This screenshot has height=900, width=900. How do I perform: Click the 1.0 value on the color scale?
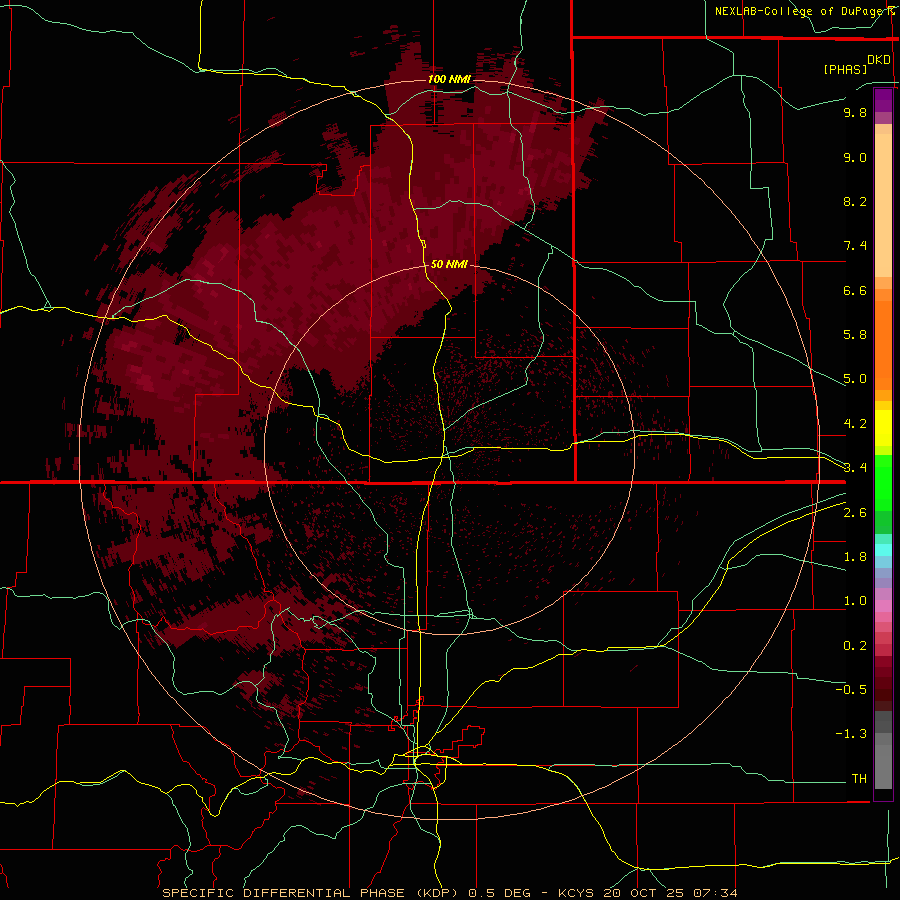[855, 601]
